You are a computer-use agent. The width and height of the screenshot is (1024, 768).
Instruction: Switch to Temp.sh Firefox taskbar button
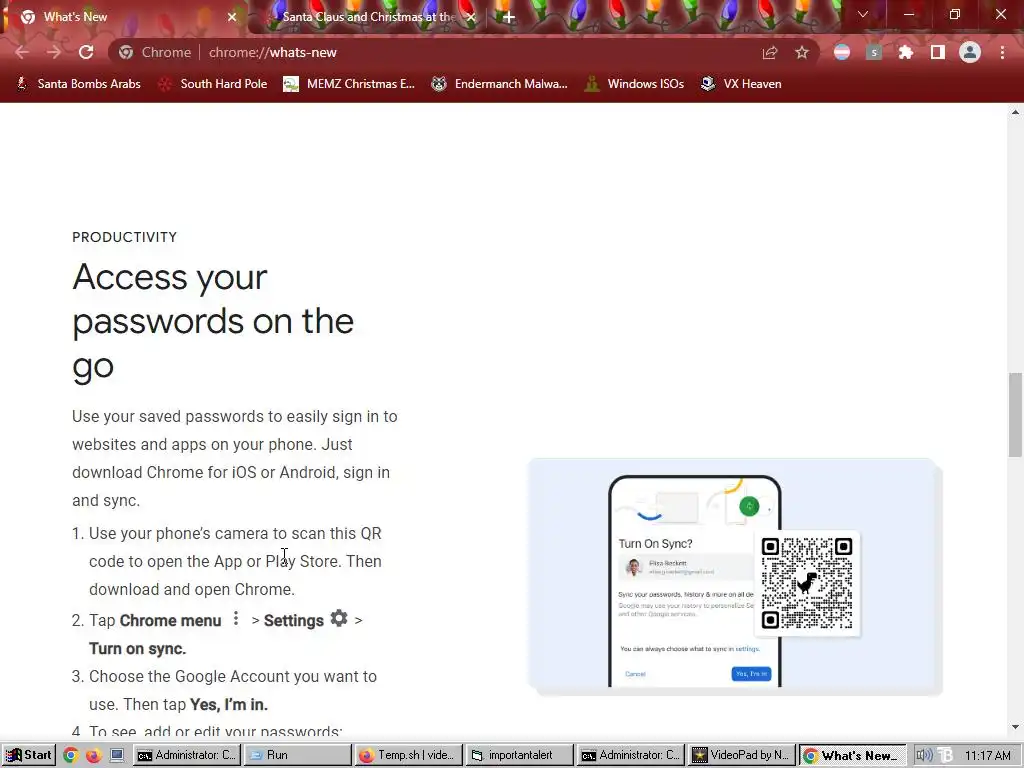tap(408, 755)
